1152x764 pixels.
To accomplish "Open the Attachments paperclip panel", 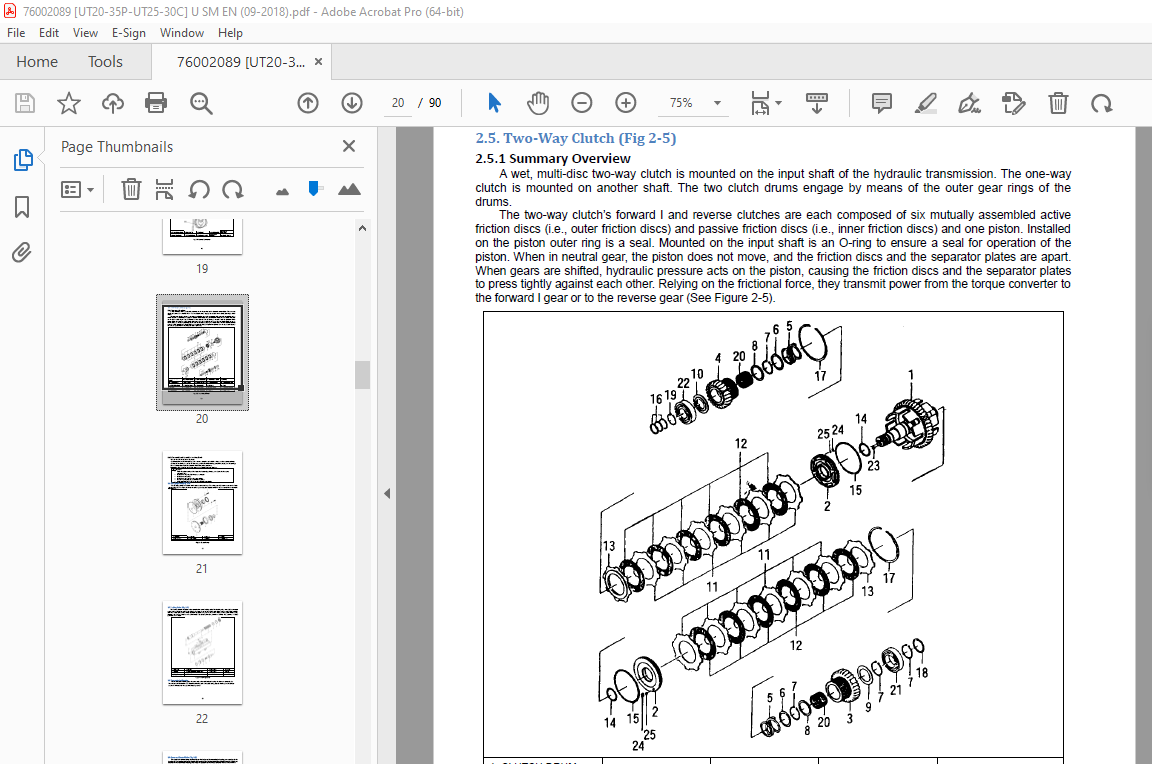I will [x=22, y=253].
